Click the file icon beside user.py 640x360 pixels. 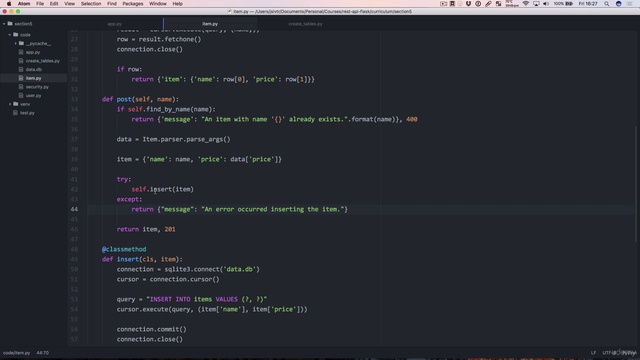point(21,96)
